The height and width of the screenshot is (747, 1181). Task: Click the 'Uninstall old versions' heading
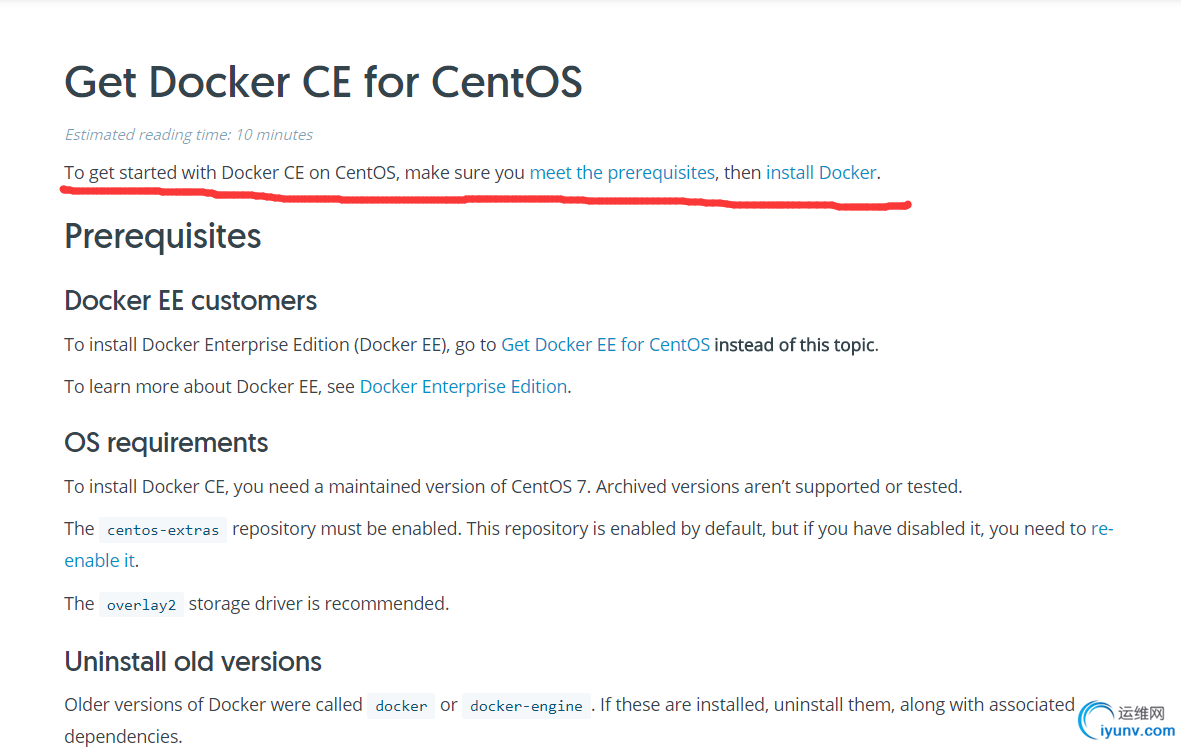pos(193,661)
